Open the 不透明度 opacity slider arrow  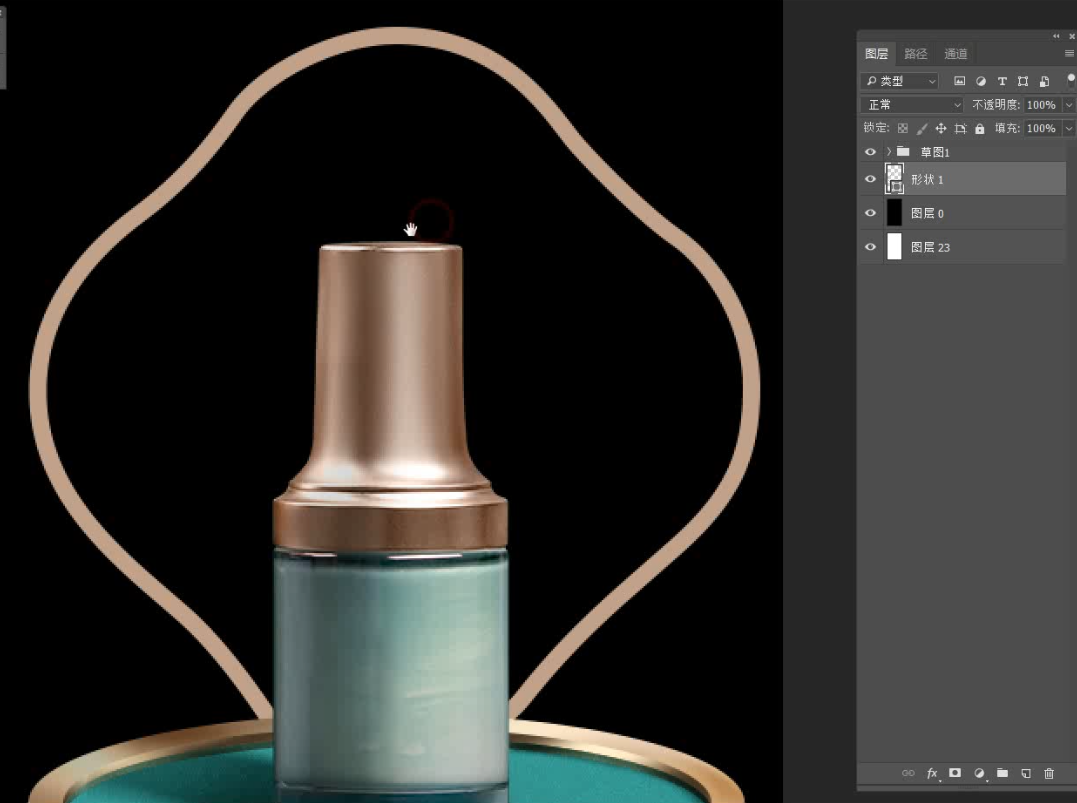coord(1068,105)
